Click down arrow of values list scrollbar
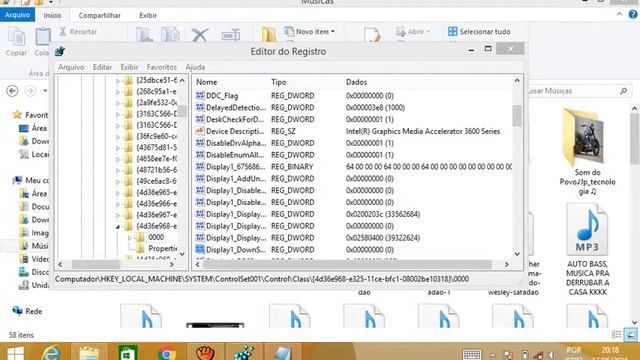This screenshot has width=640, height=360. coord(517,254)
